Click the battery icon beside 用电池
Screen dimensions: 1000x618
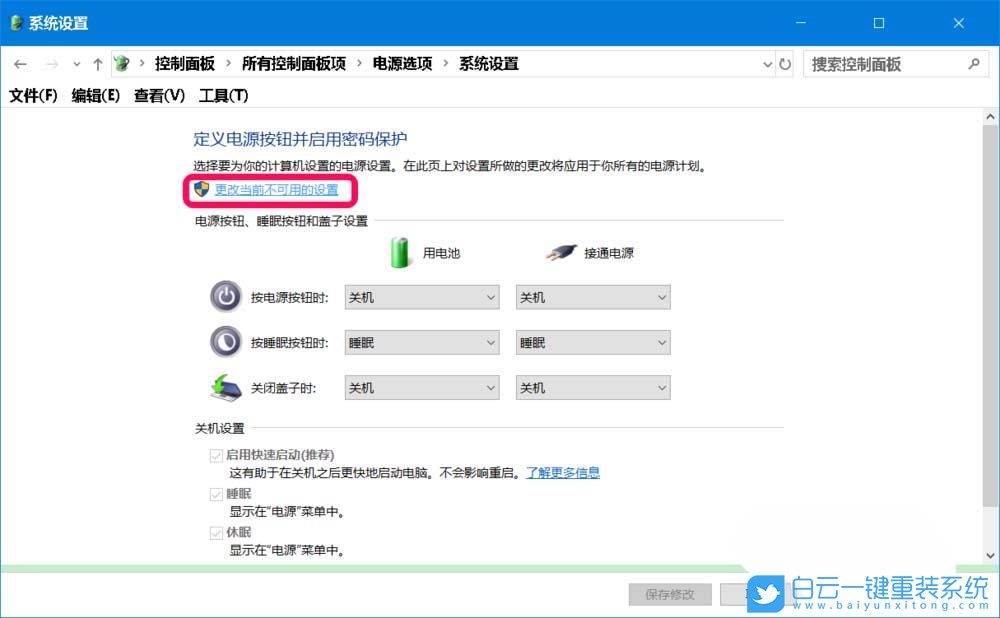click(x=399, y=252)
